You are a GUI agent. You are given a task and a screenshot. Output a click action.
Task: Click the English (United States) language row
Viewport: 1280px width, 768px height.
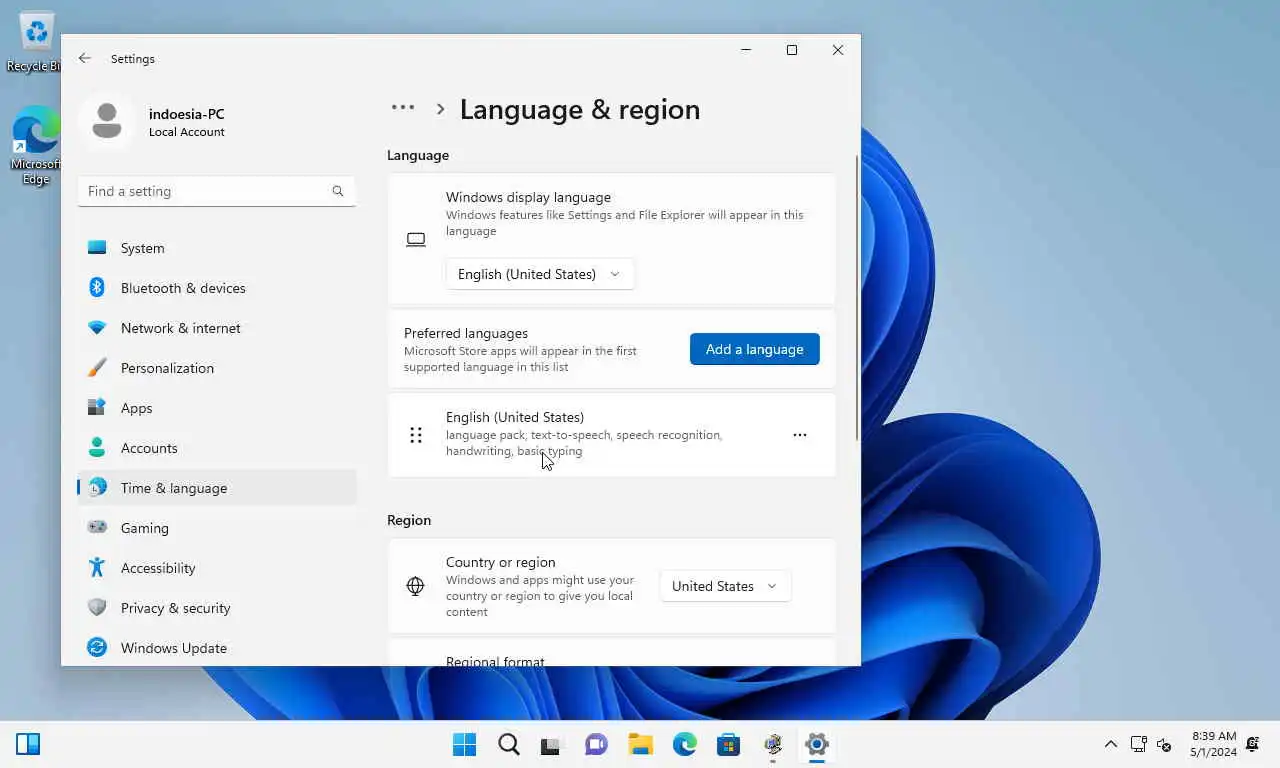(x=611, y=435)
